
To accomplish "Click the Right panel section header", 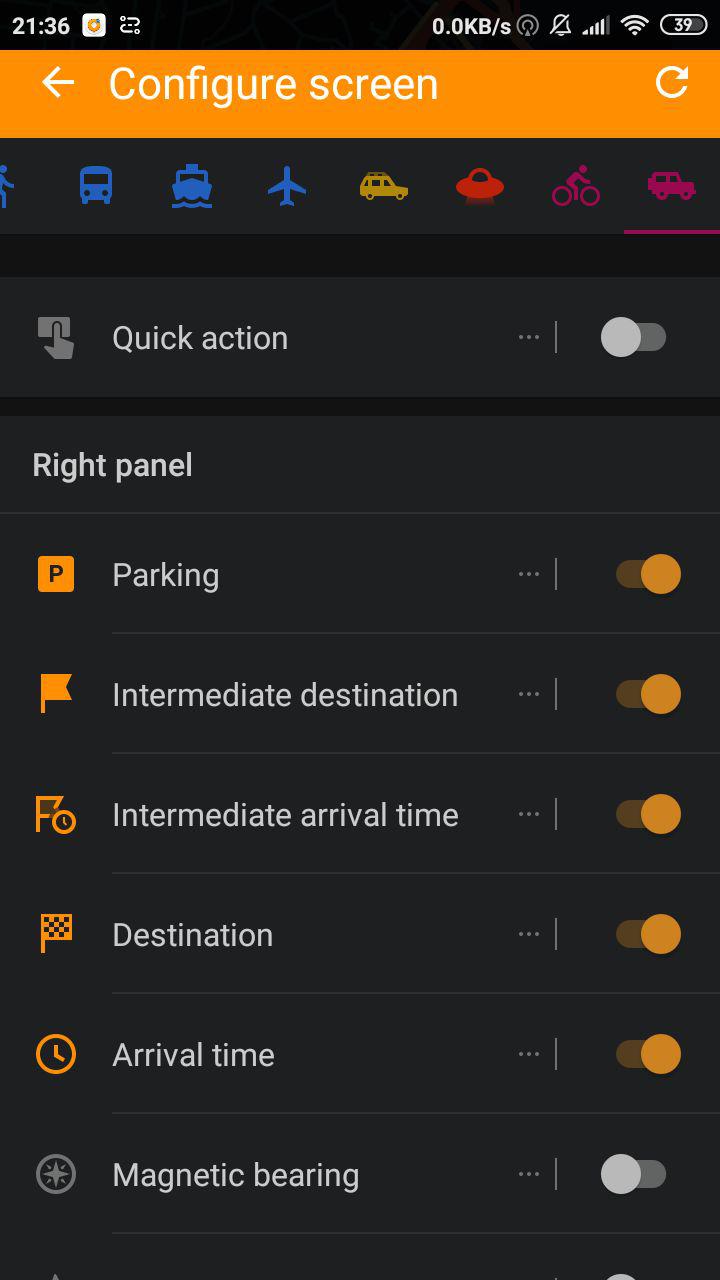I will click(x=113, y=465).
